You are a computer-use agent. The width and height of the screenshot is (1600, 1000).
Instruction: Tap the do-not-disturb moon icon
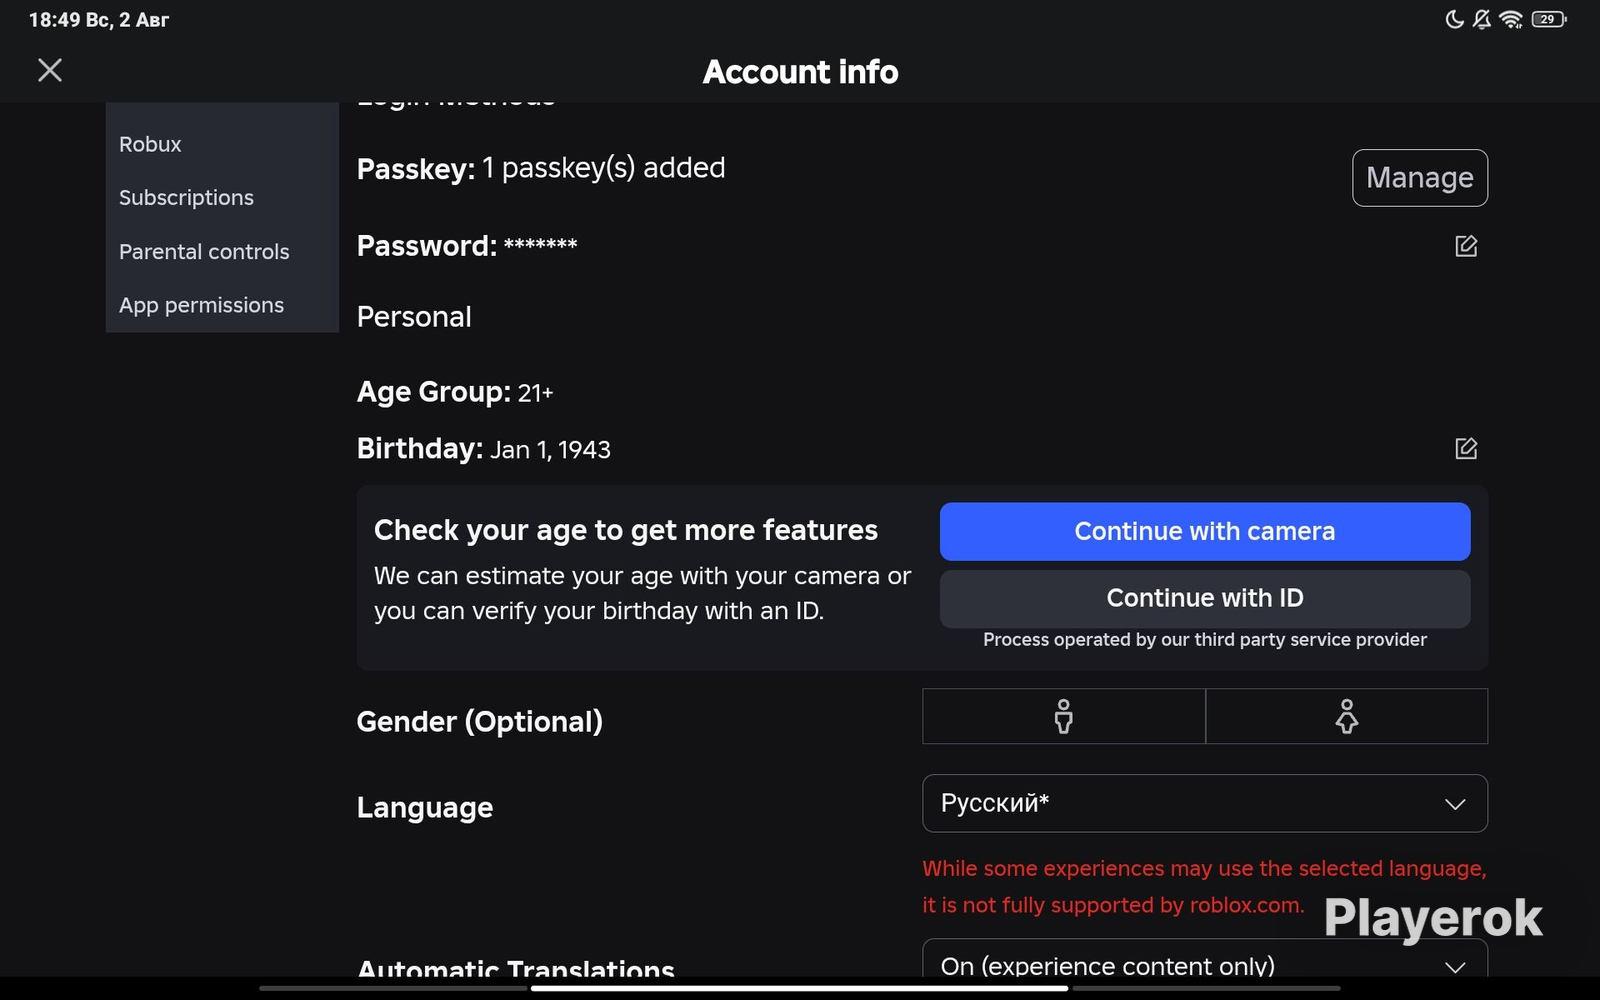point(1455,19)
